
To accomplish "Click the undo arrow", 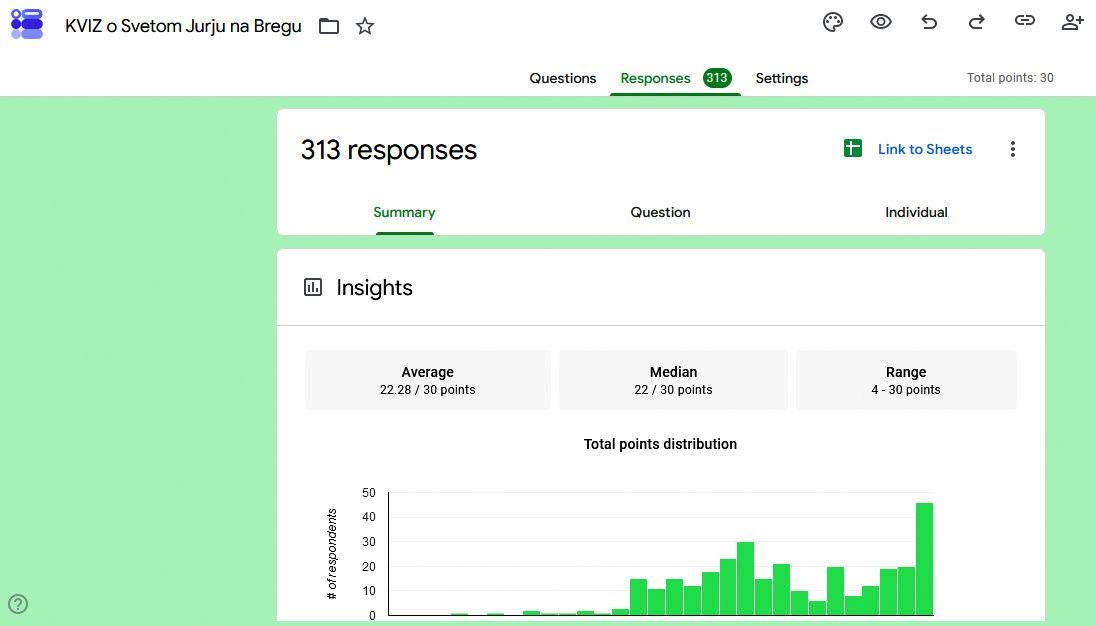I will [x=929, y=22].
